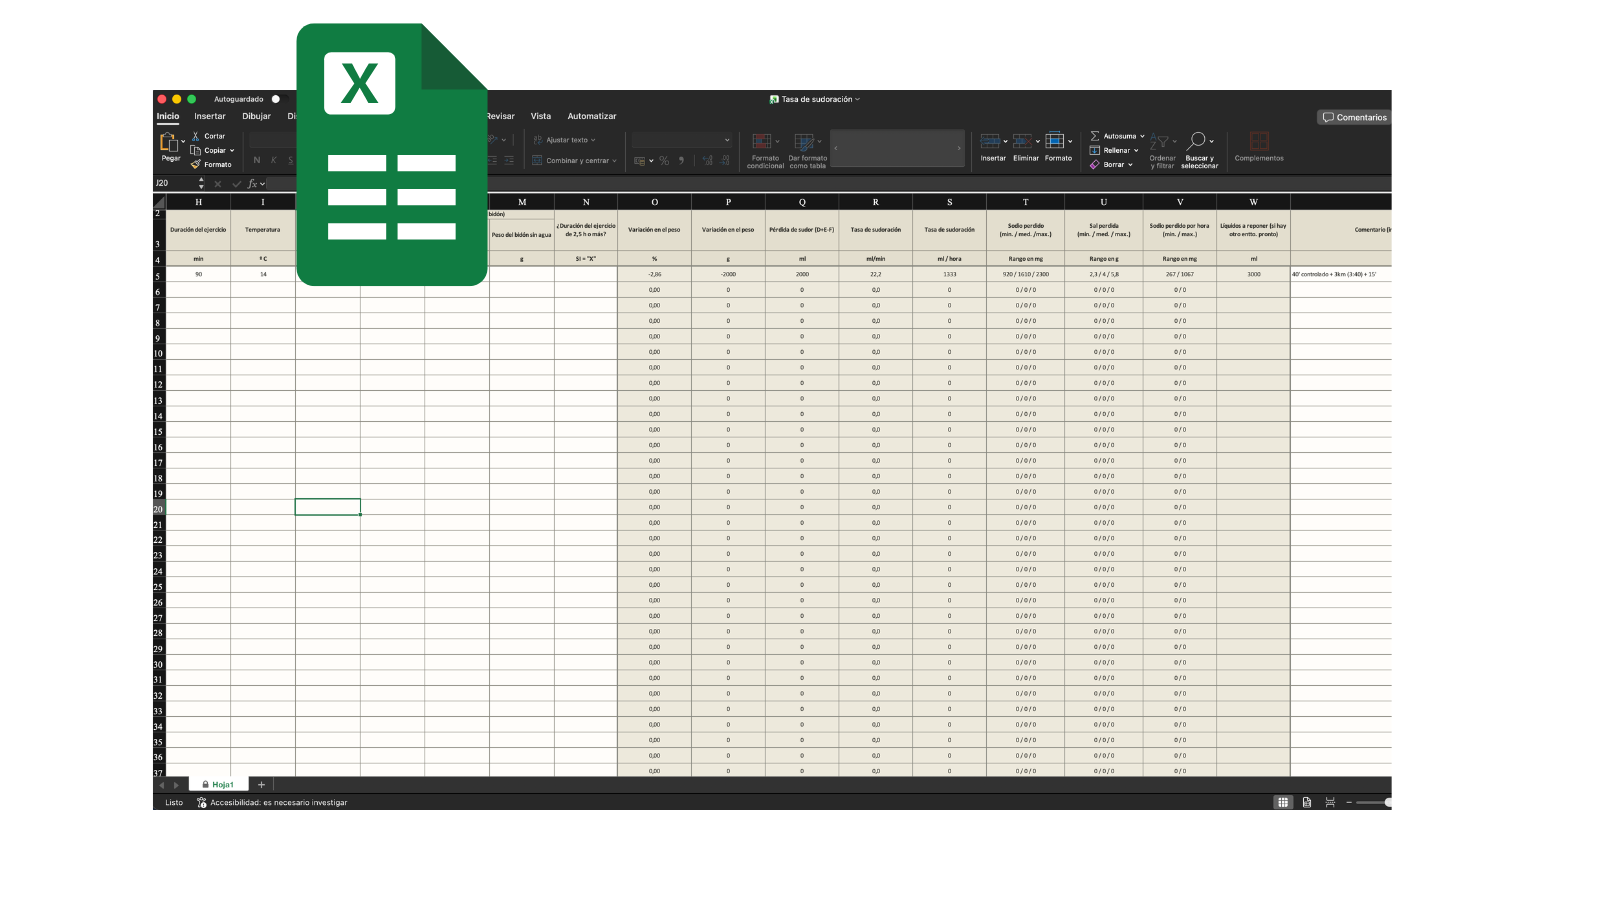Image resolution: width=1600 pixels, height=900 pixels.
Task: Click the select-all corner button
Action: [x=159, y=202]
